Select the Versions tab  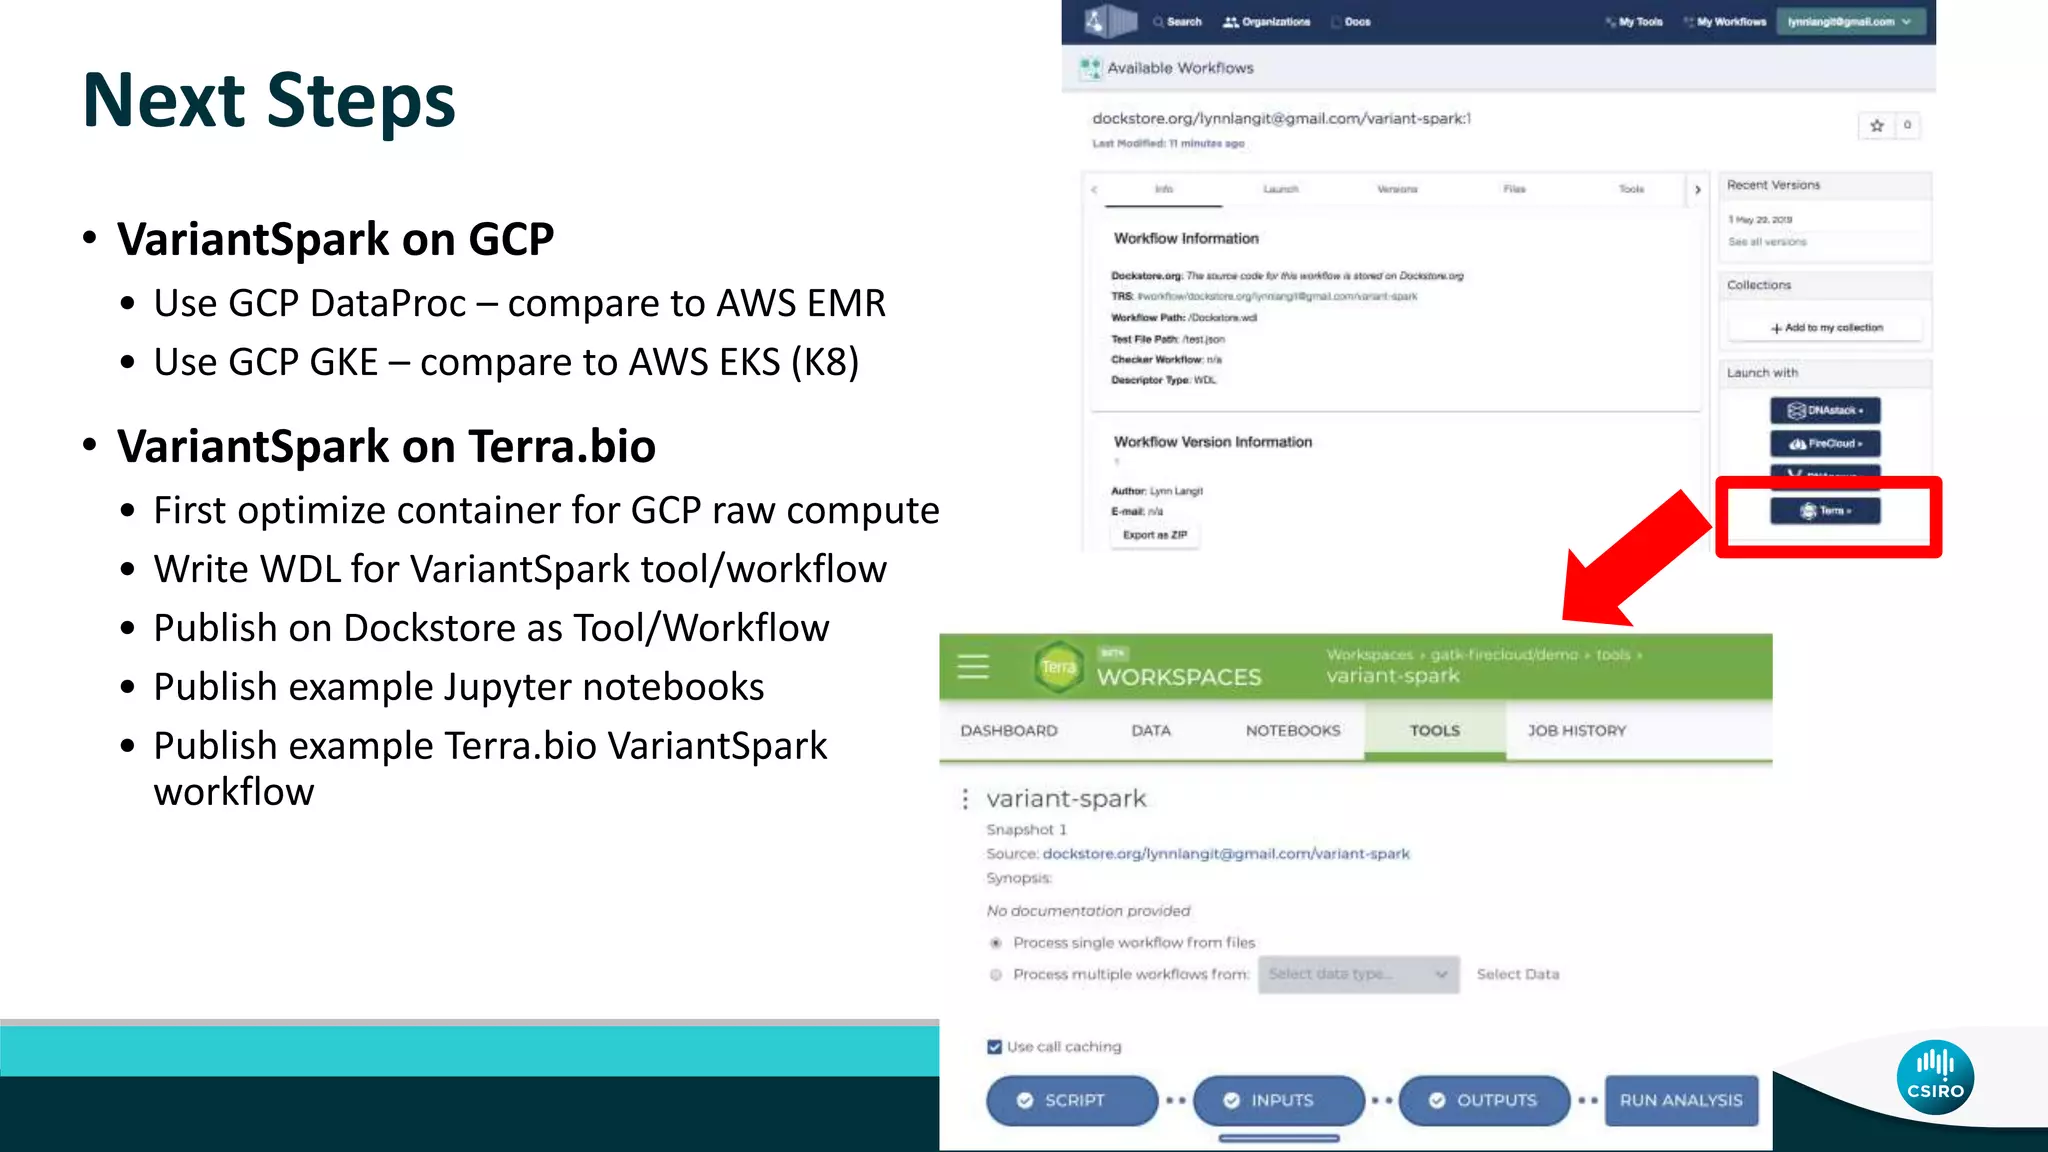[1397, 189]
